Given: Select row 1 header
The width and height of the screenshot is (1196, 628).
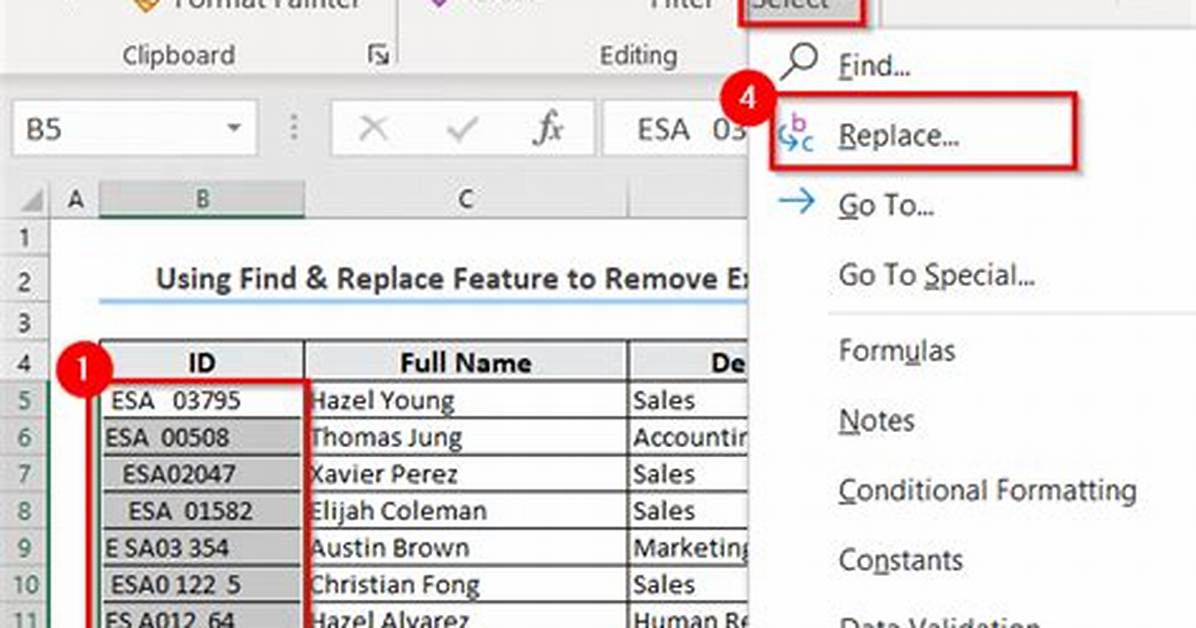Looking at the screenshot, I should point(24,238).
